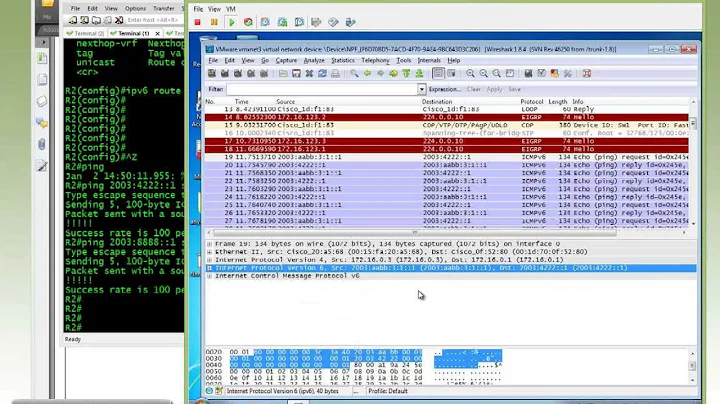
Task: Expand Internet Protocol Version 6 row
Action: point(209,268)
